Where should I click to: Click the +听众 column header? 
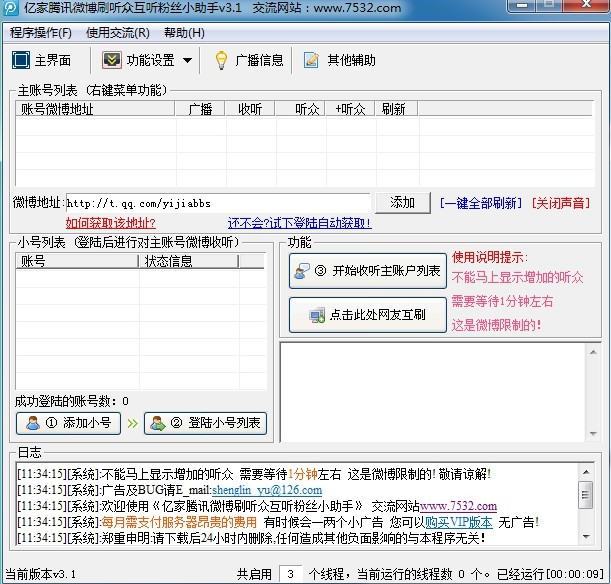click(x=350, y=109)
